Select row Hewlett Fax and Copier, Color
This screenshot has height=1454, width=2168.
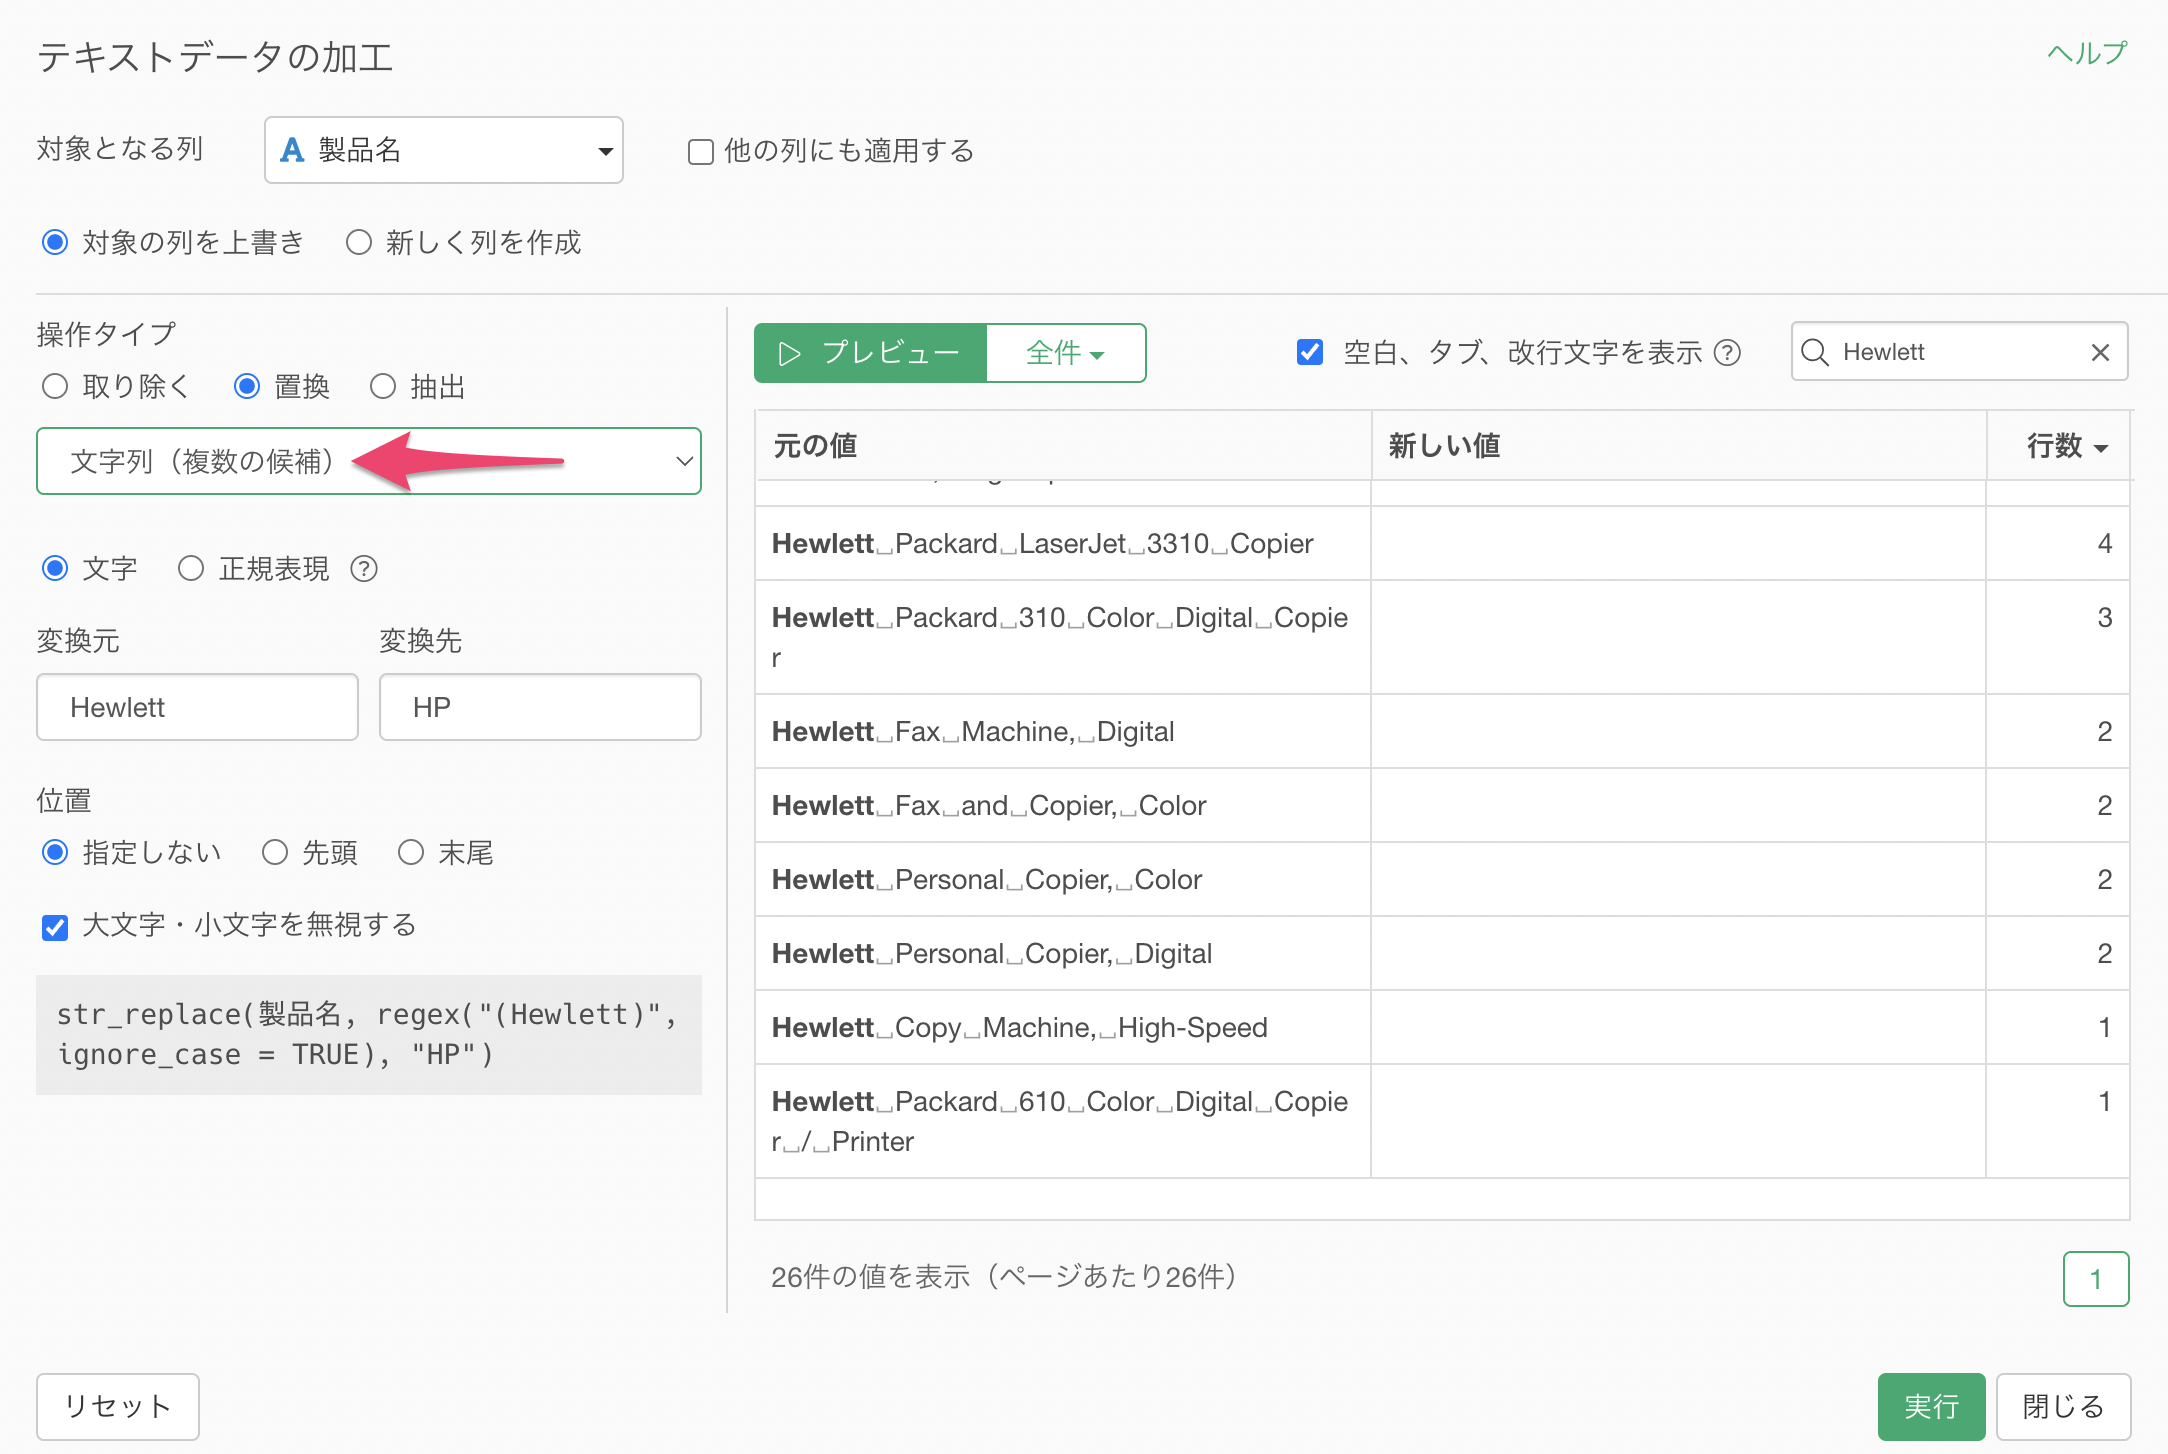tap(1442, 805)
